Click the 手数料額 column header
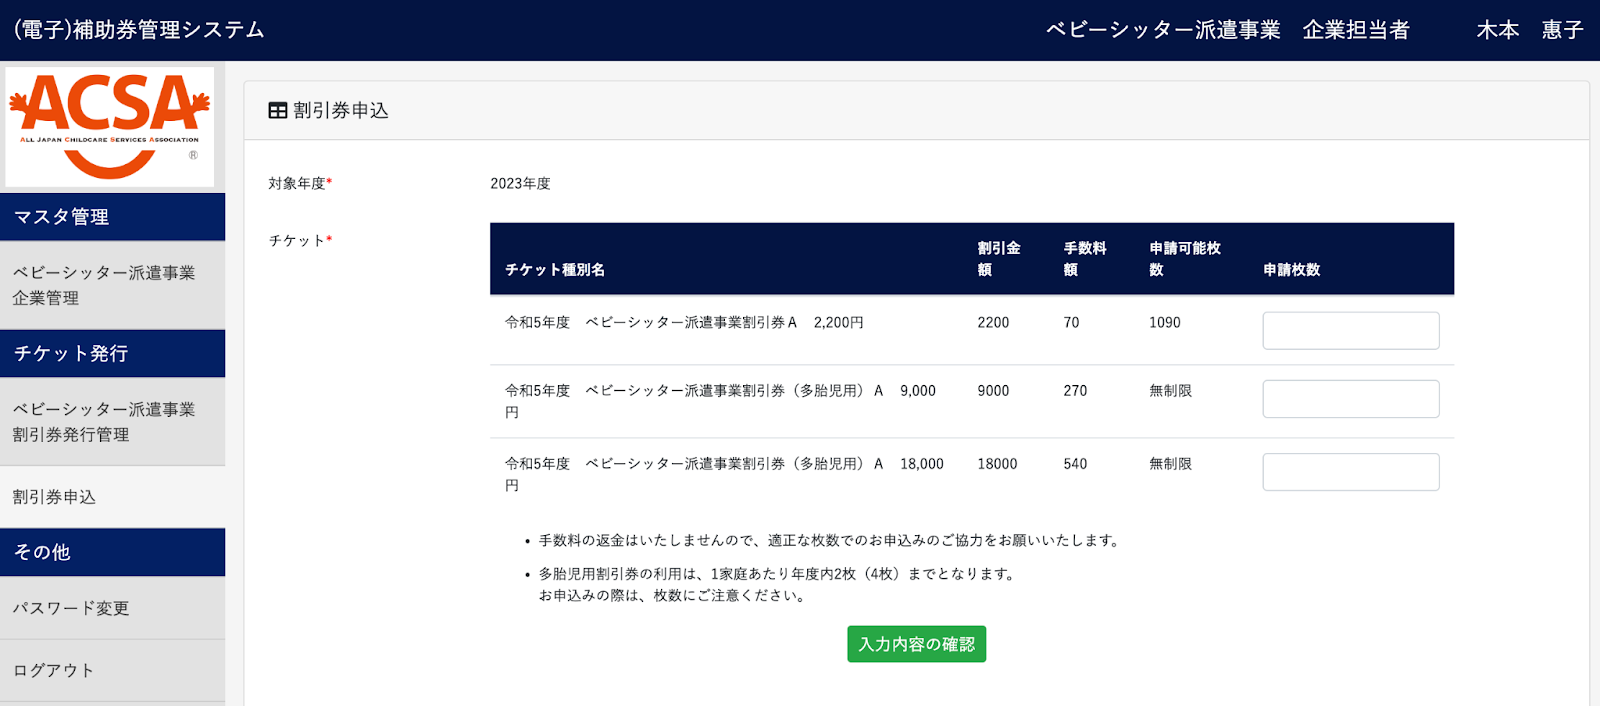The height and width of the screenshot is (706, 1600). click(x=1085, y=259)
